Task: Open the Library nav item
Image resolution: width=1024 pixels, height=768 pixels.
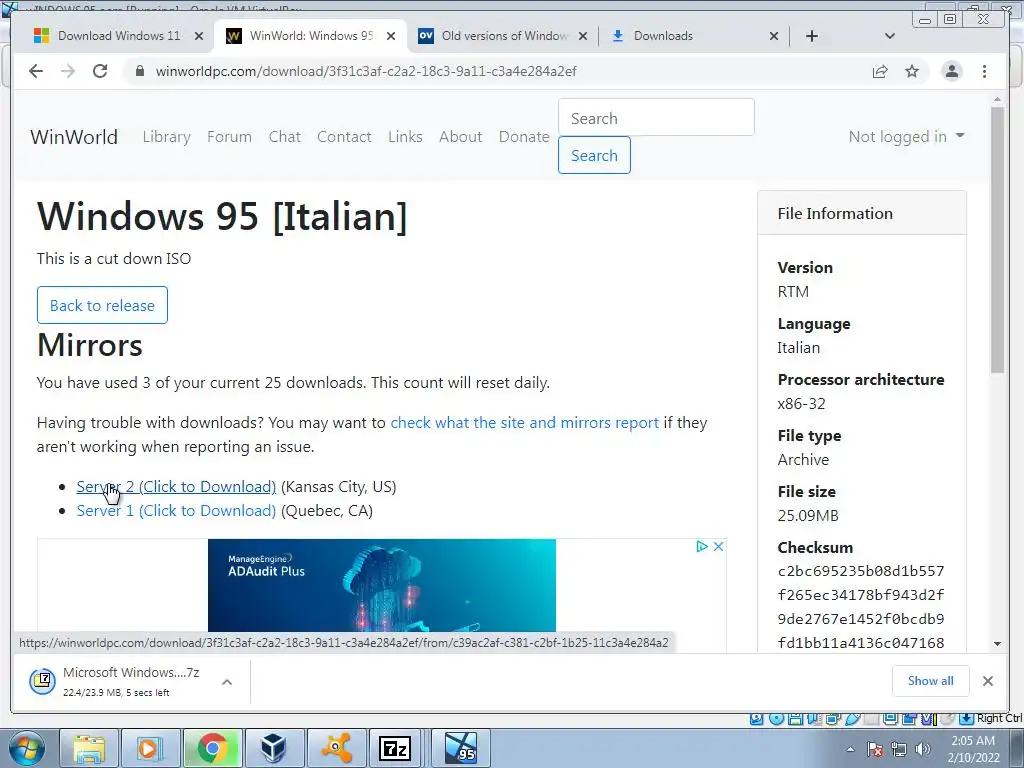Action: click(167, 136)
